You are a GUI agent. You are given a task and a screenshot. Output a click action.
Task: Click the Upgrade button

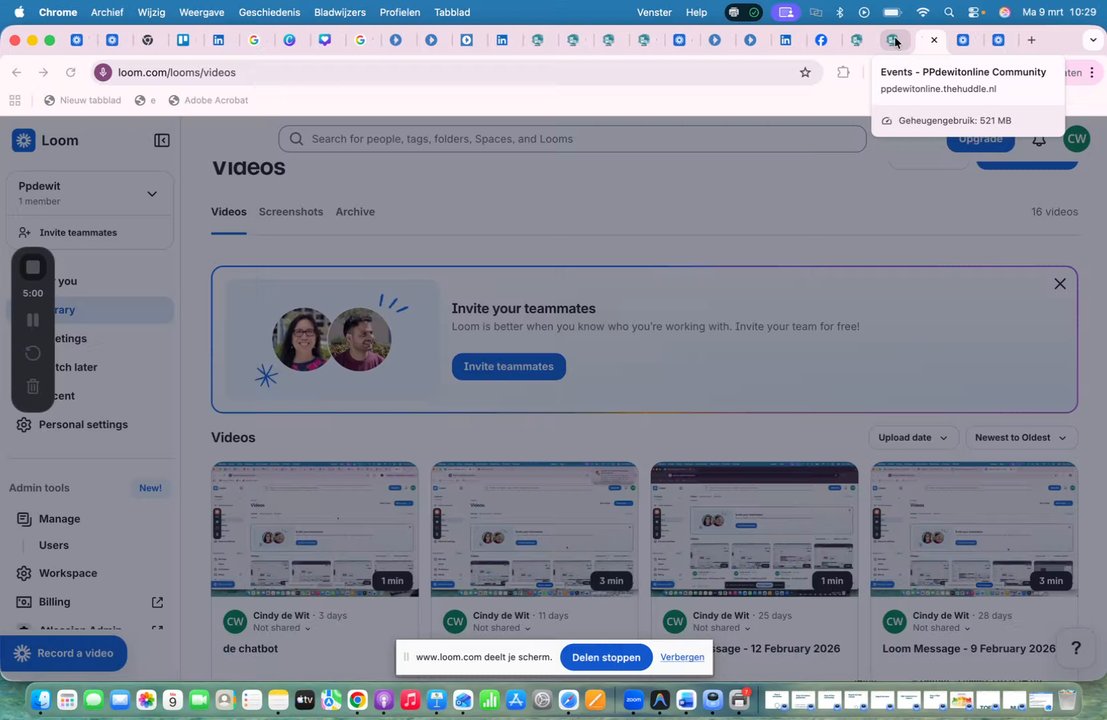click(x=981, y=139)
